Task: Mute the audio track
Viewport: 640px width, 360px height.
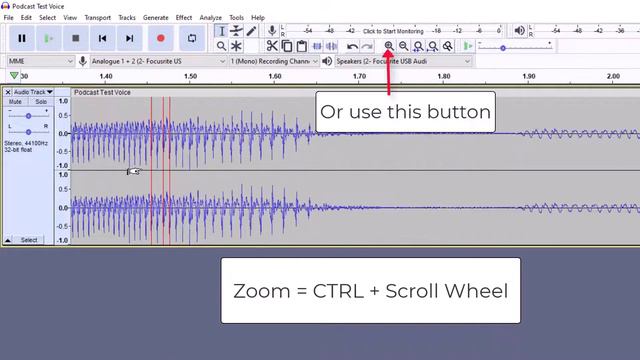Action: coord(15,102)
